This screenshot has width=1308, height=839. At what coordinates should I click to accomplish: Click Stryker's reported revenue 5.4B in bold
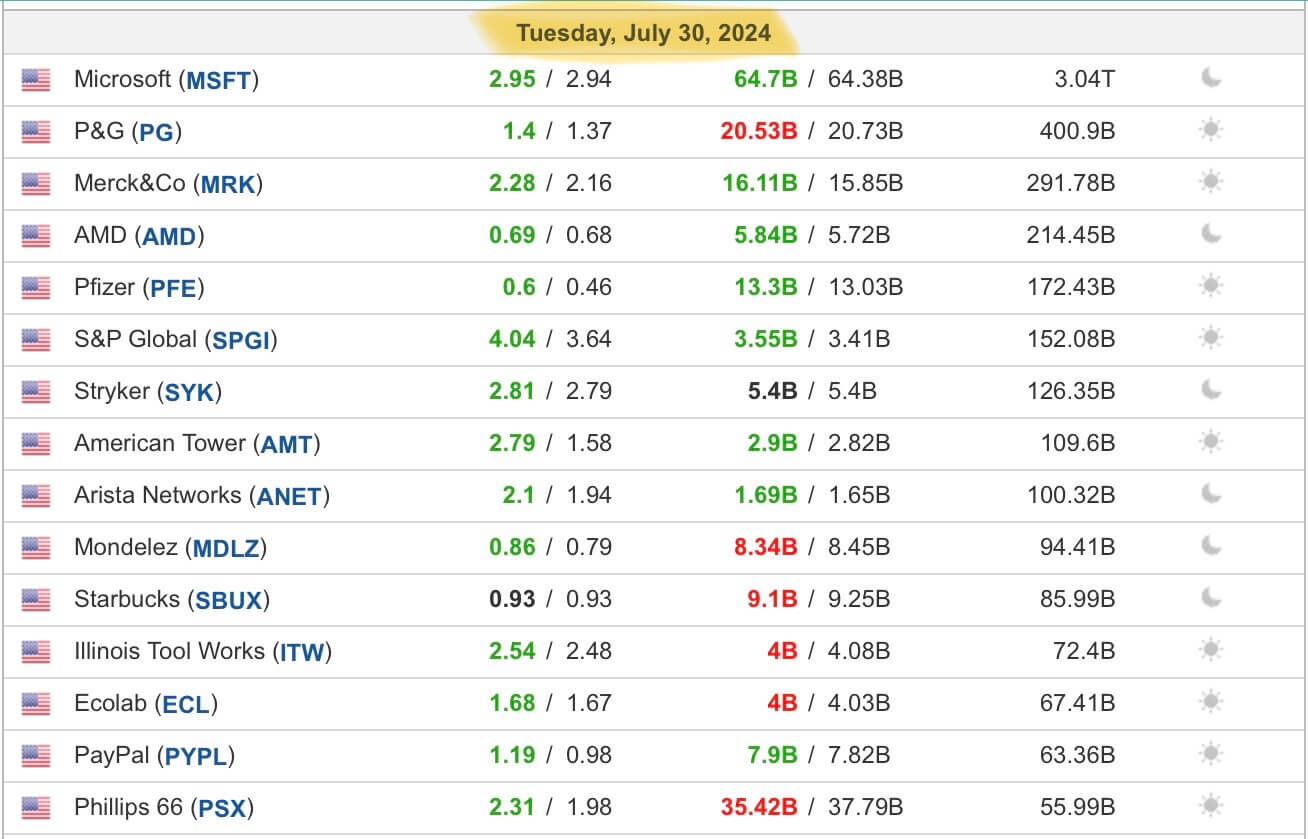pos(773,390)
